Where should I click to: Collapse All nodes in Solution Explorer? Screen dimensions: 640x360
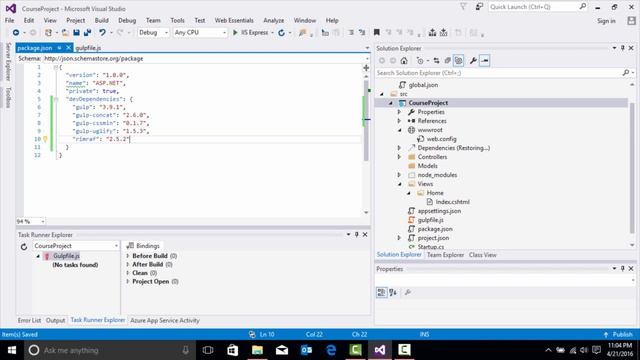click(x=447, y=61)
